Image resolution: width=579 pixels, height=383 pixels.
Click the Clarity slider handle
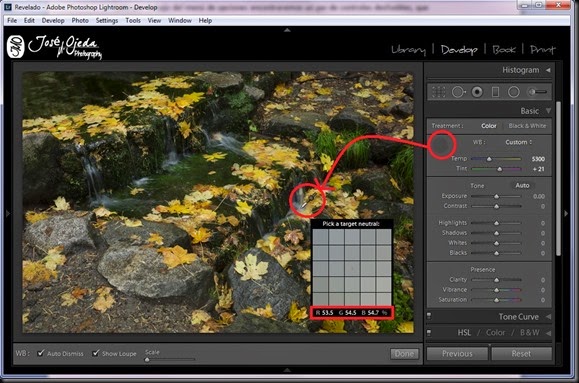coord(497,280)
